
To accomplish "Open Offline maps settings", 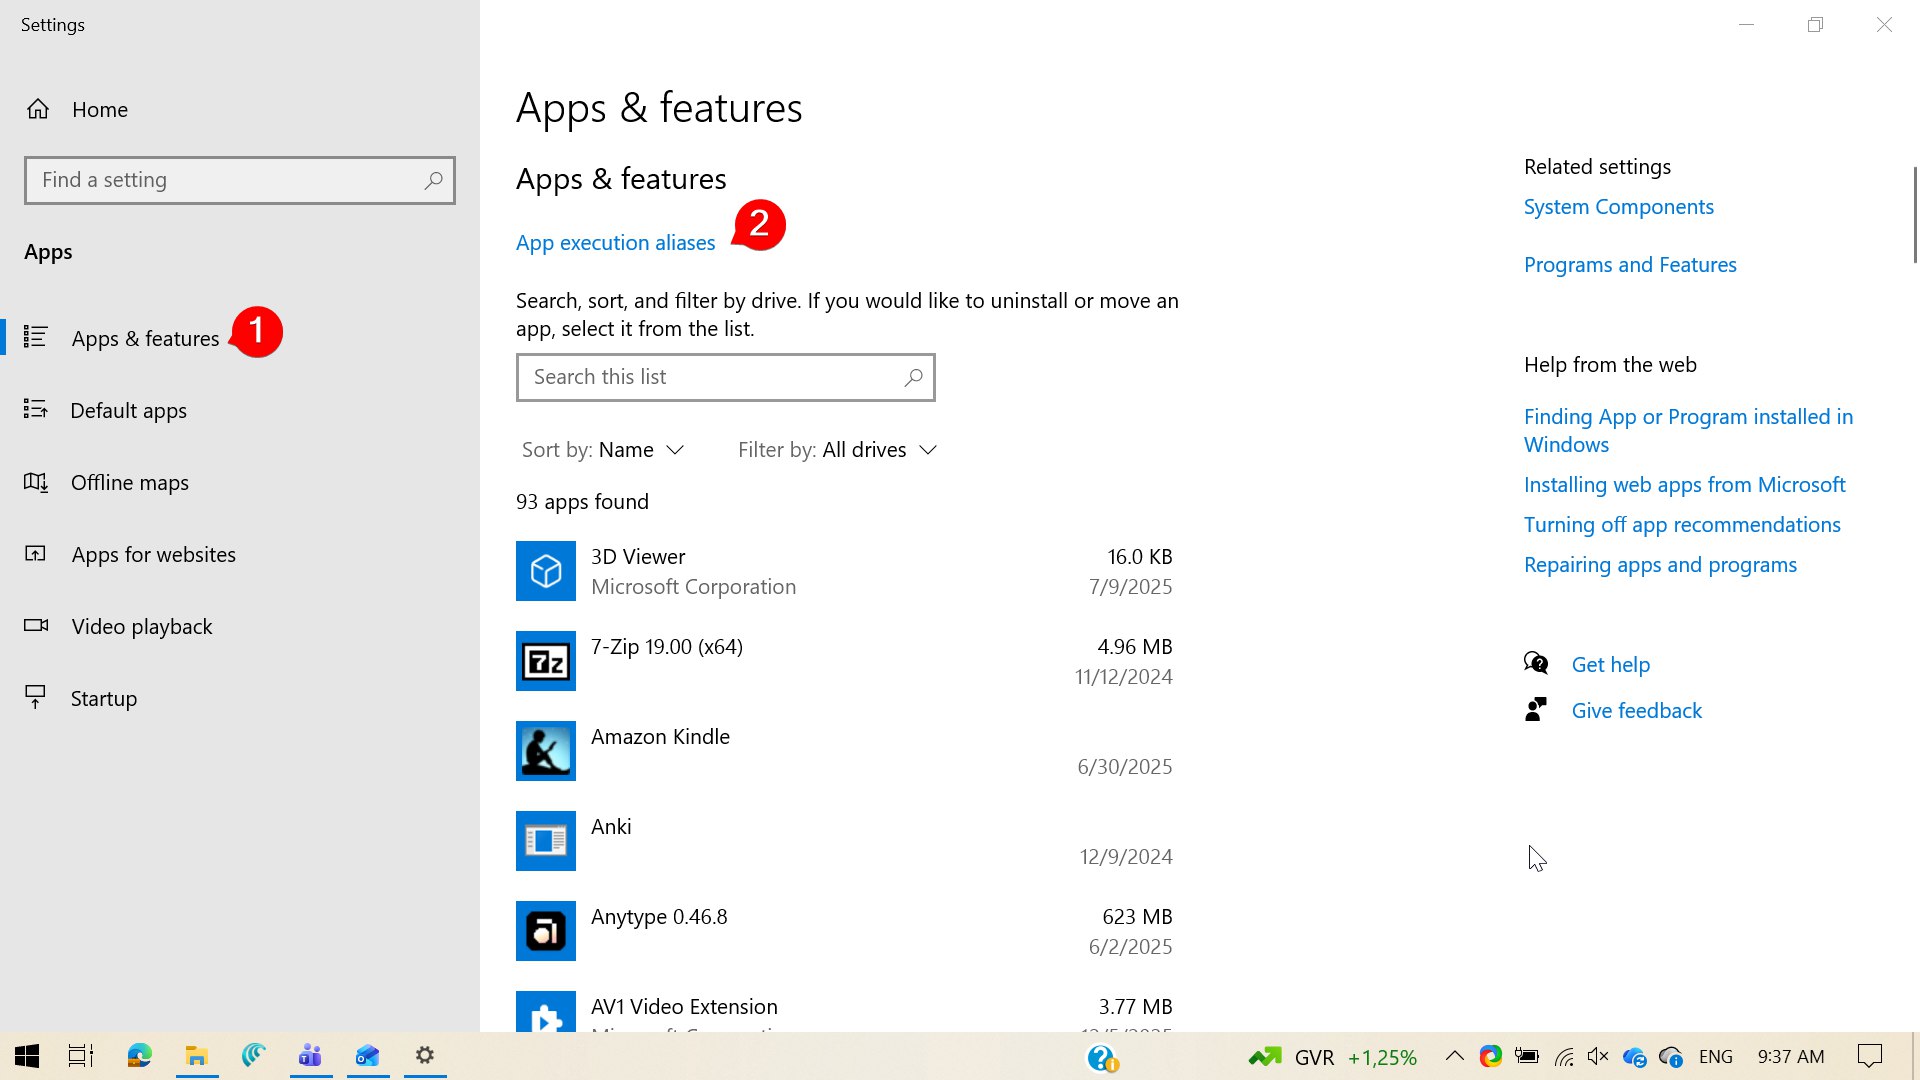I will [130, 482].
